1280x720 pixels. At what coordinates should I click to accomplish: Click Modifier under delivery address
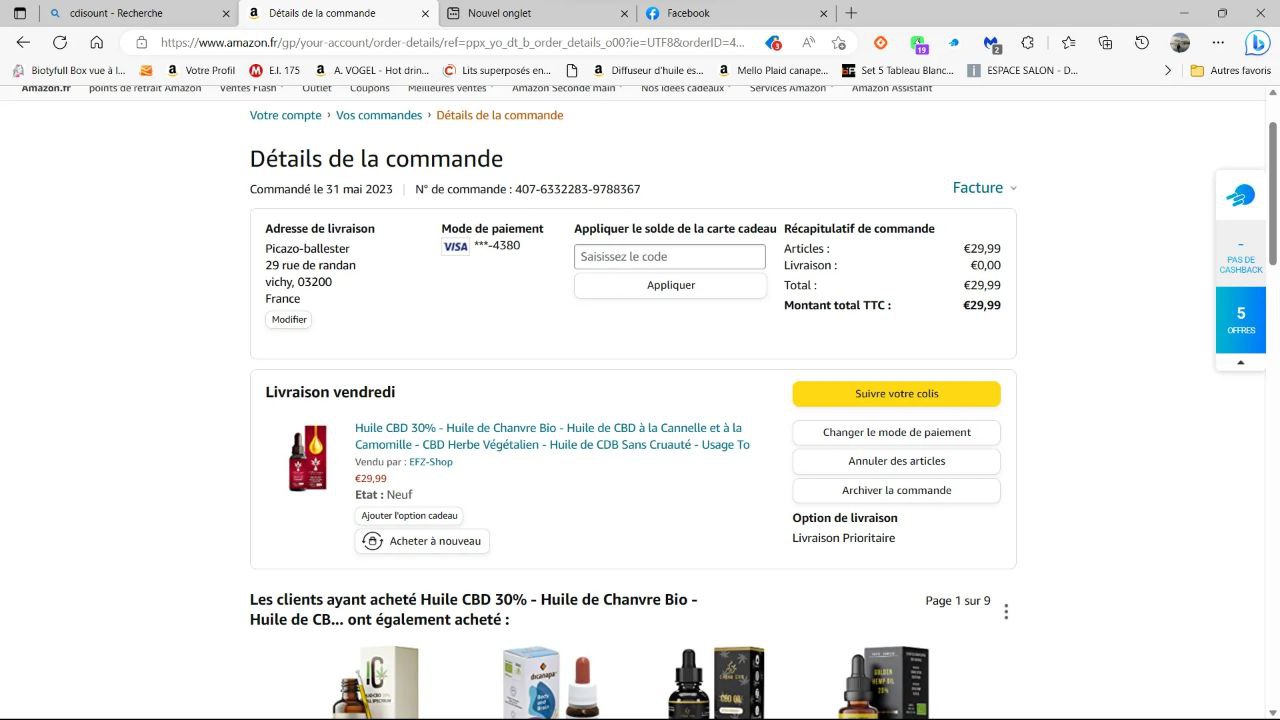[x=289, y=320]
